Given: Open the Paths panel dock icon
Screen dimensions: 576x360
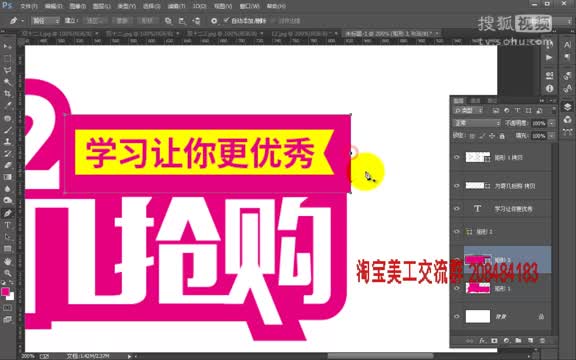Looking at the screenshot, I should 567,132.
